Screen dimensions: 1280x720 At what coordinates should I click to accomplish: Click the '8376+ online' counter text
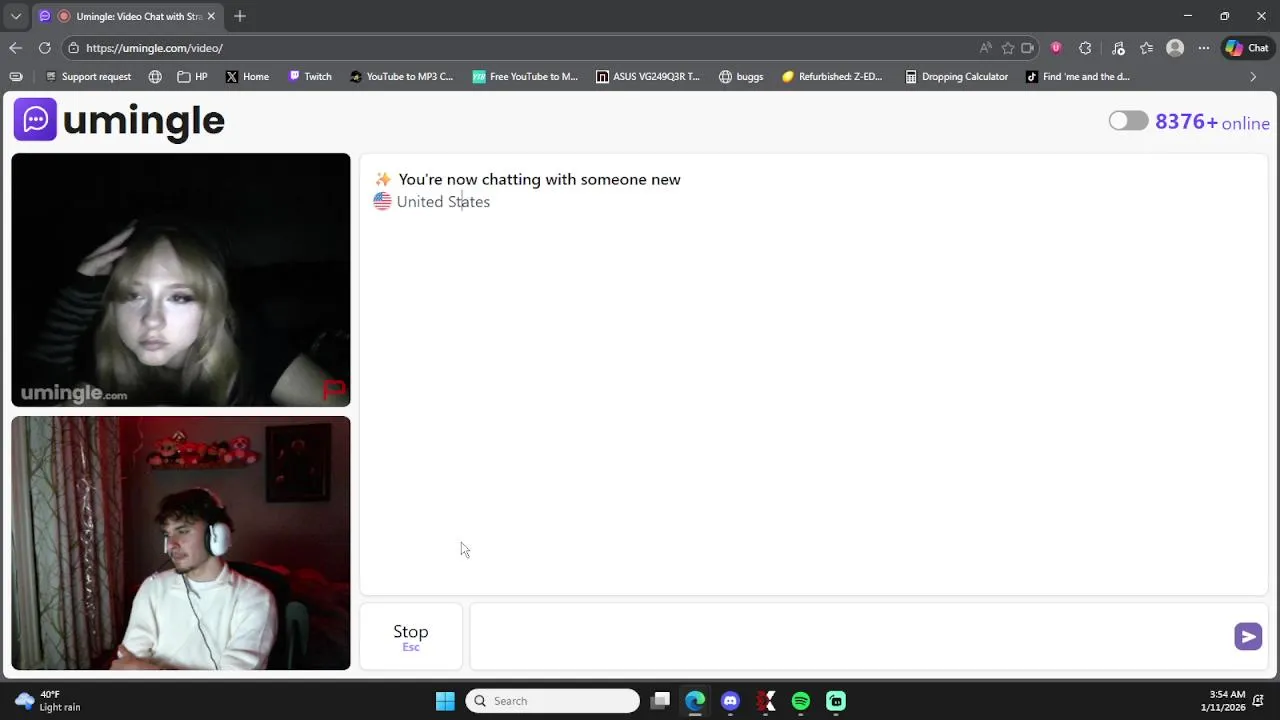coord(1212,122)
